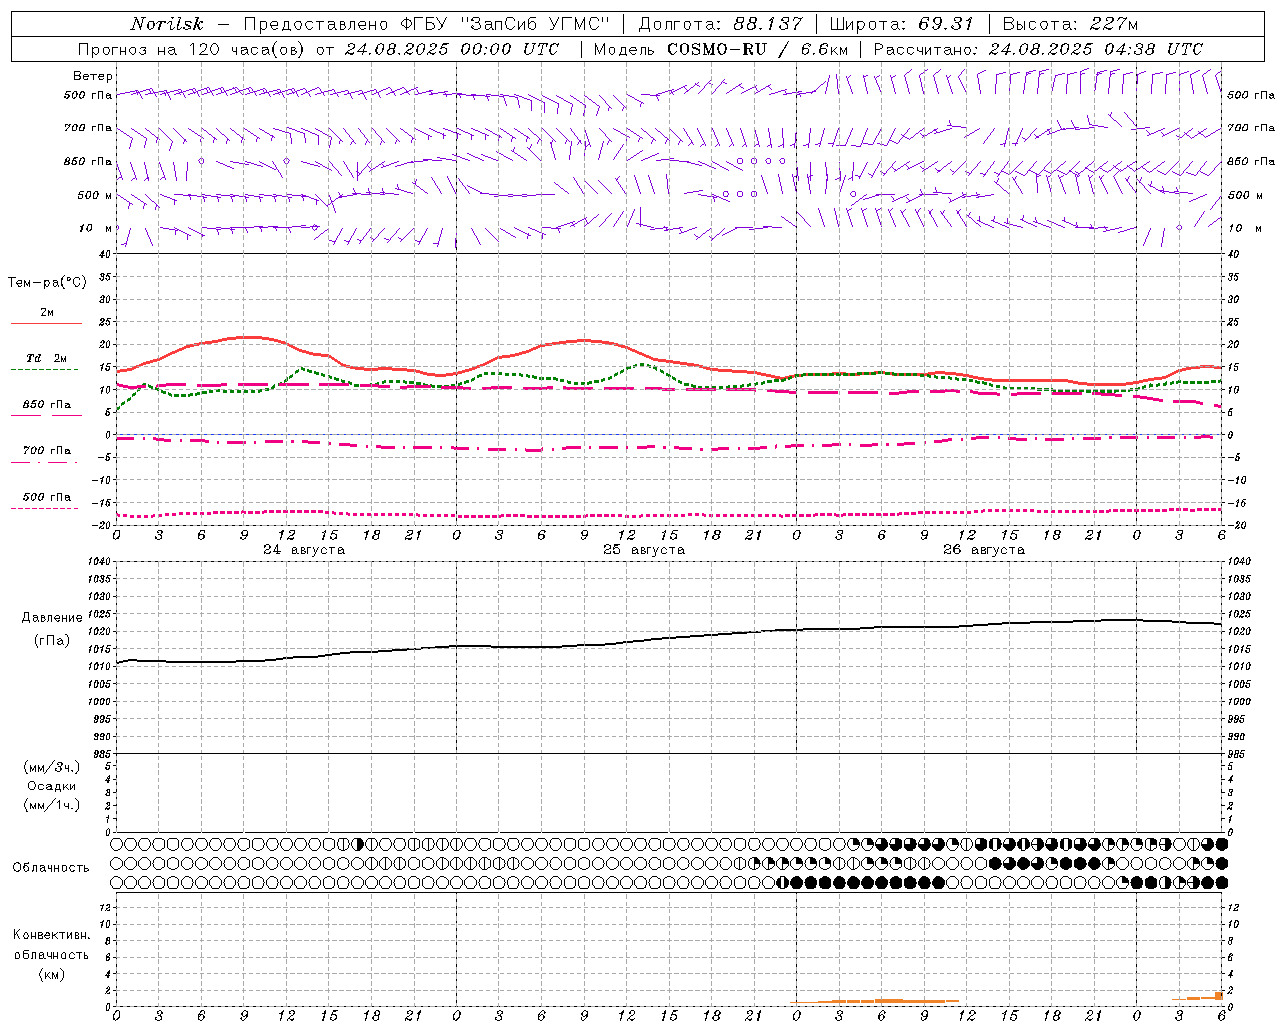Click the 'Тем-ра(°C)' temperature label

(47, 283)
